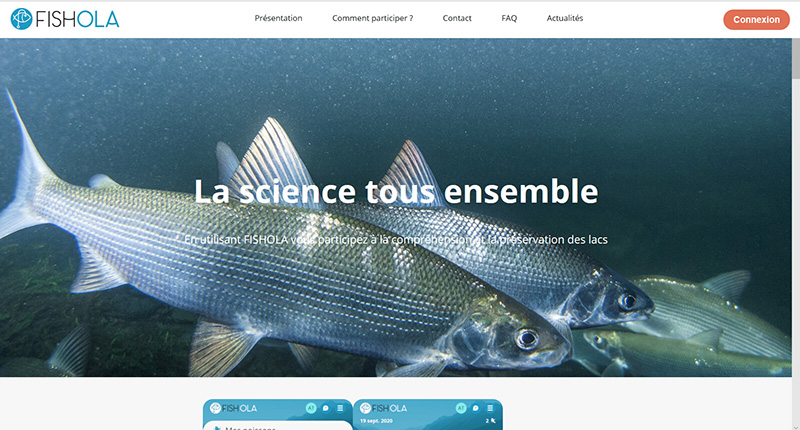Go to the Contact page
Image resolution: width=800 pixels, height=430 pixels.
pyautogui.click(x=457, y=18)
